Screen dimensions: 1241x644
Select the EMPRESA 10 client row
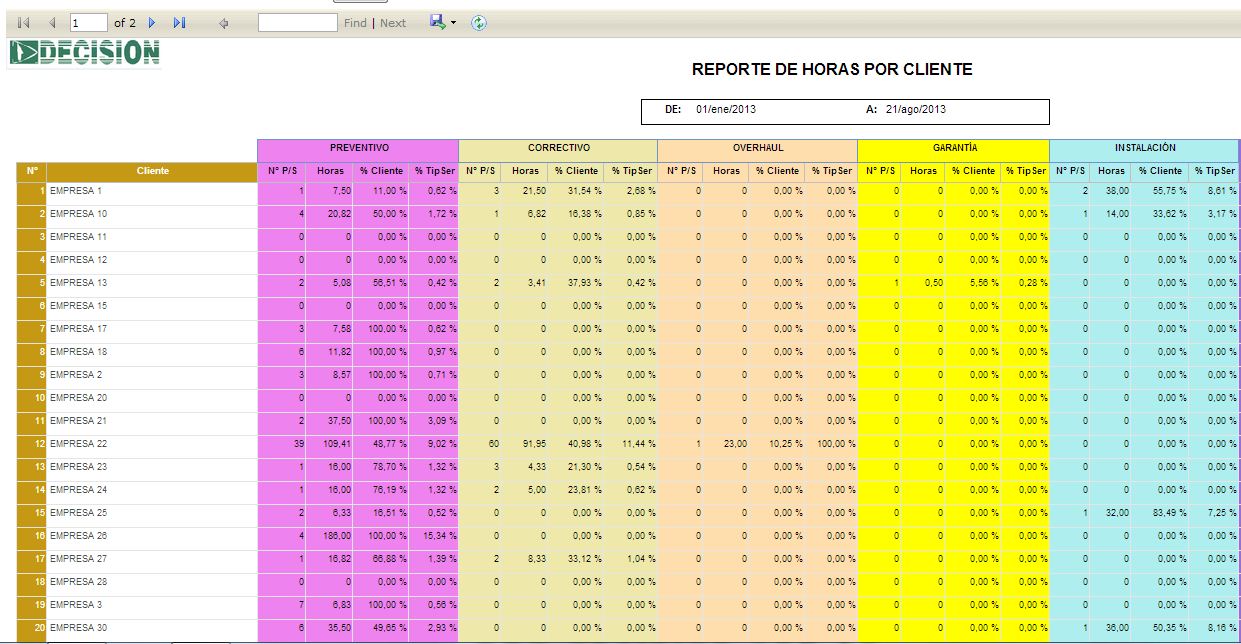[x=628, y=214]
